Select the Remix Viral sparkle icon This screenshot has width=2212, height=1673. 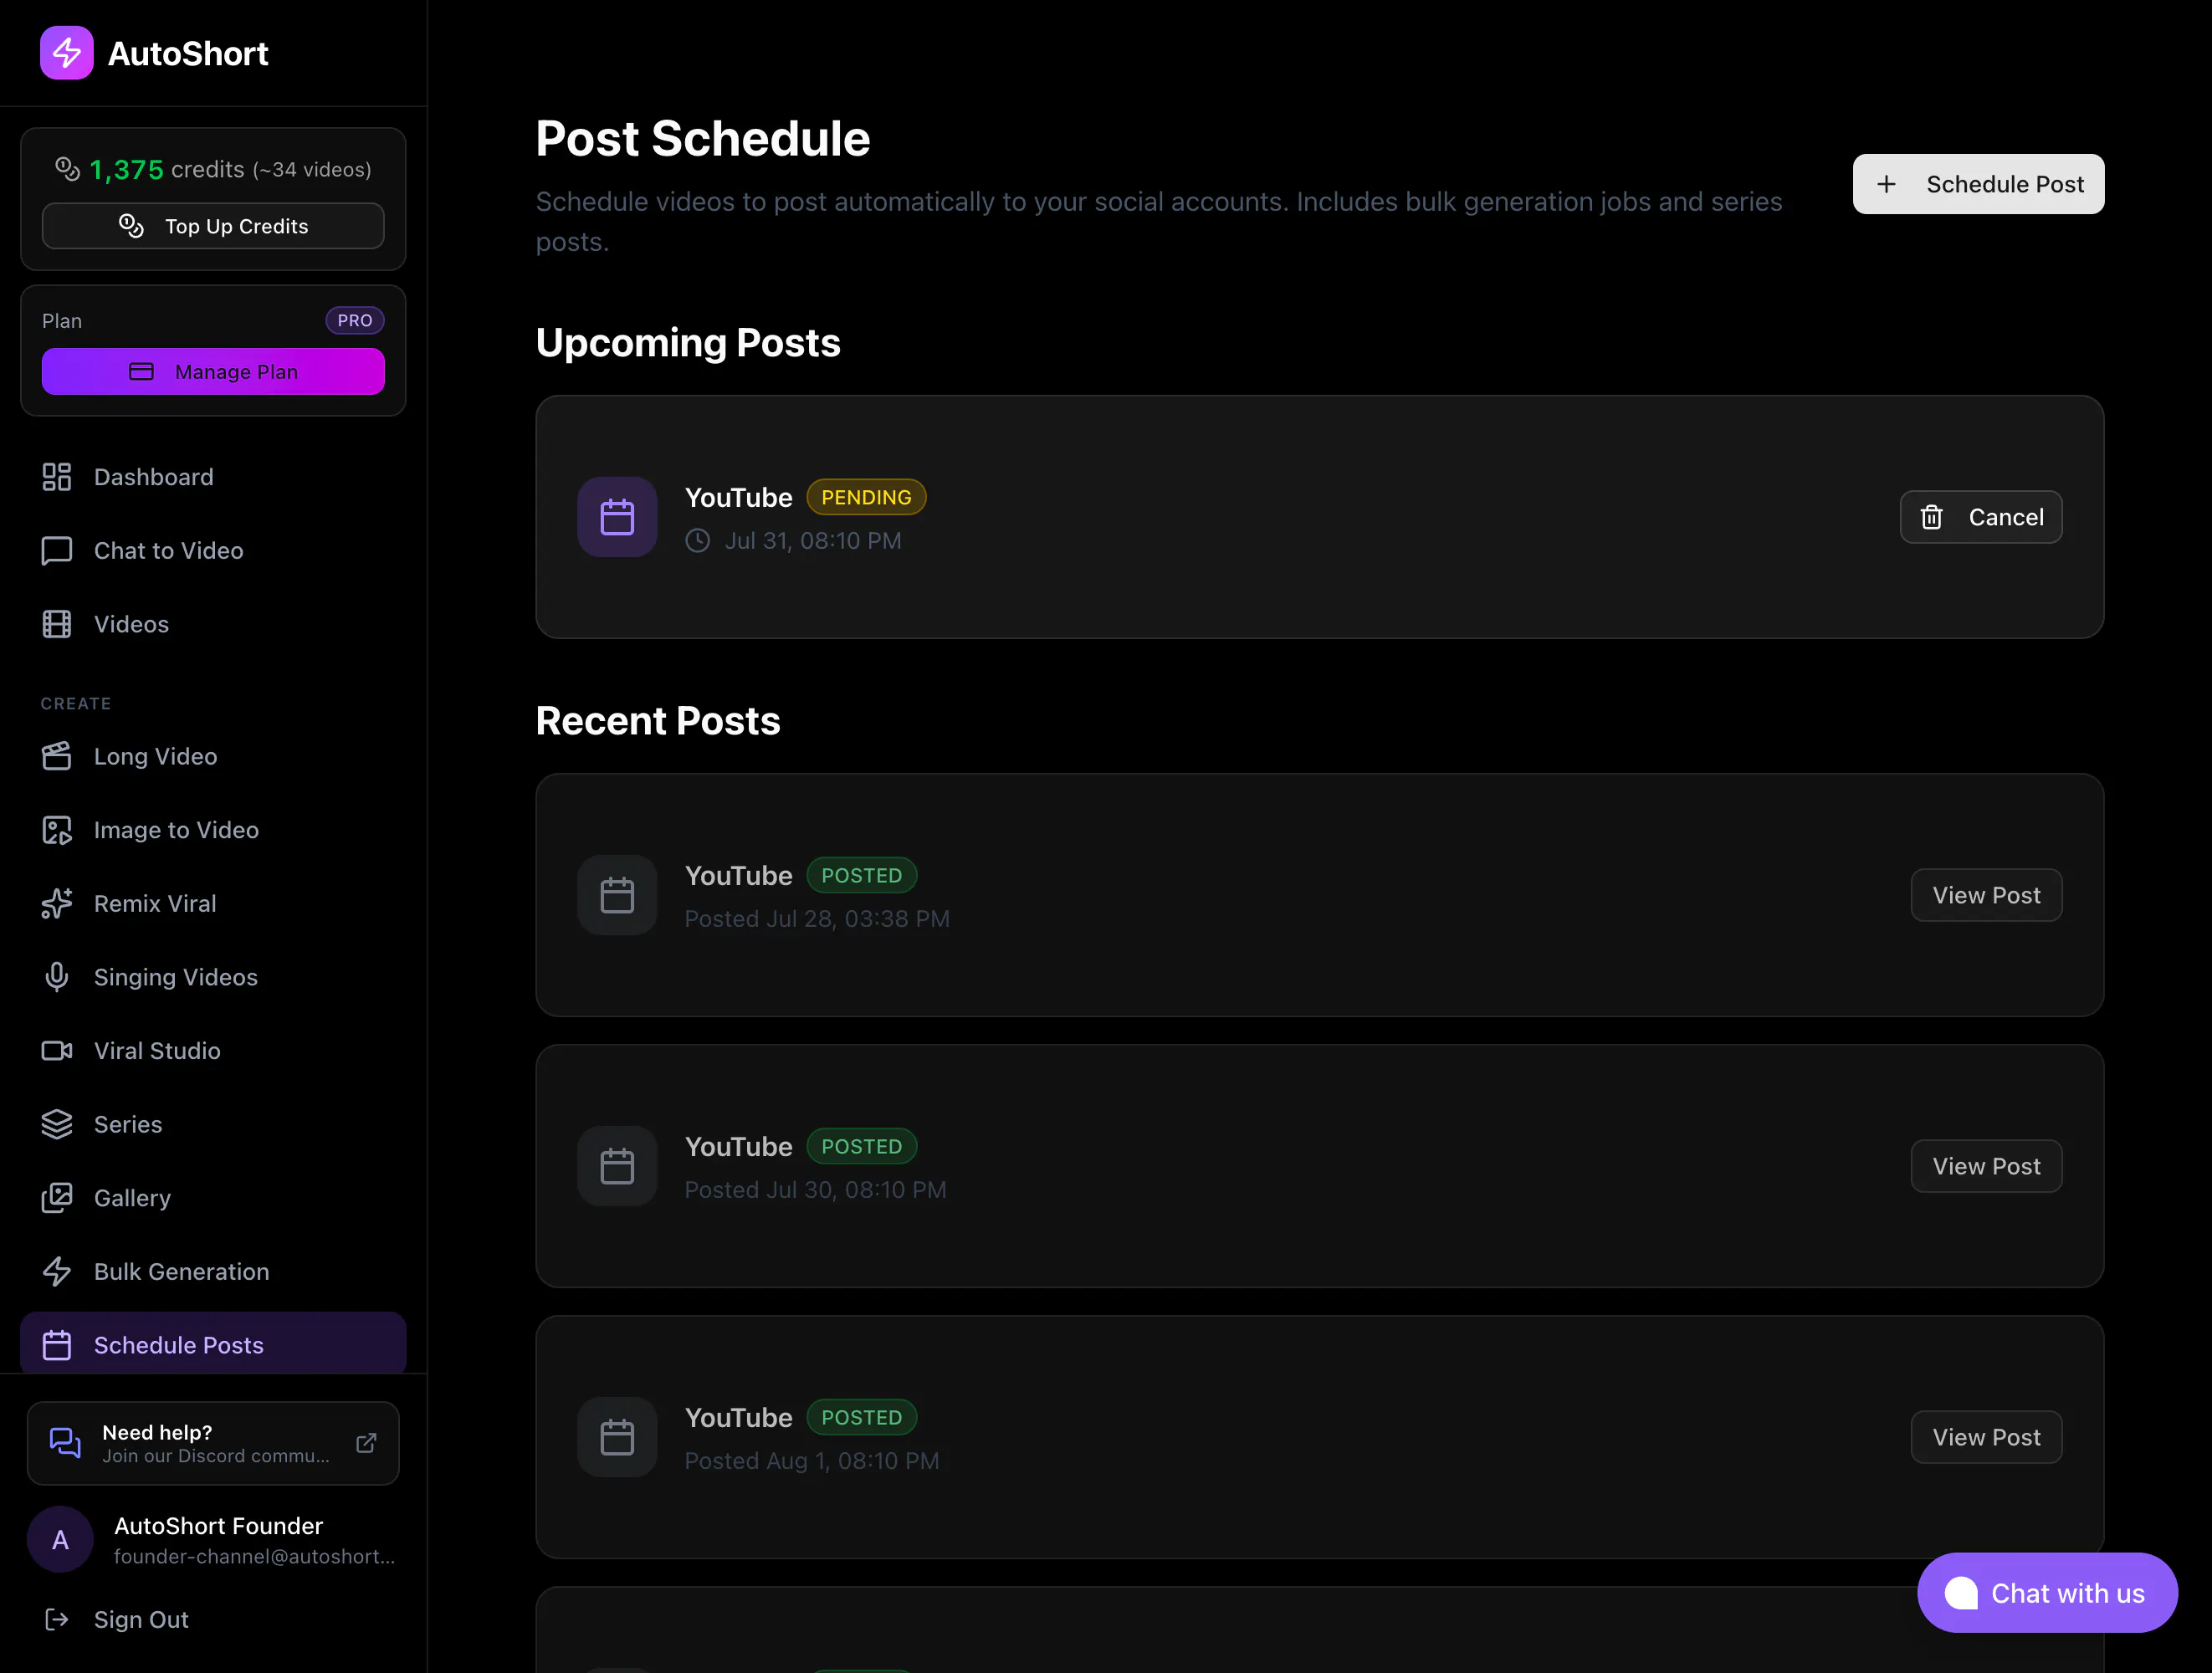point(57,904)
